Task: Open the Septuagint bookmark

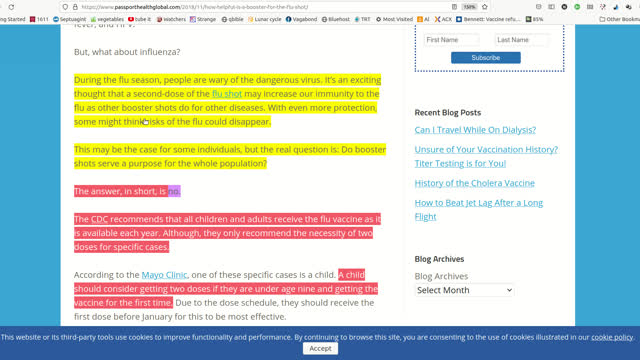Action: click(69, 19)
